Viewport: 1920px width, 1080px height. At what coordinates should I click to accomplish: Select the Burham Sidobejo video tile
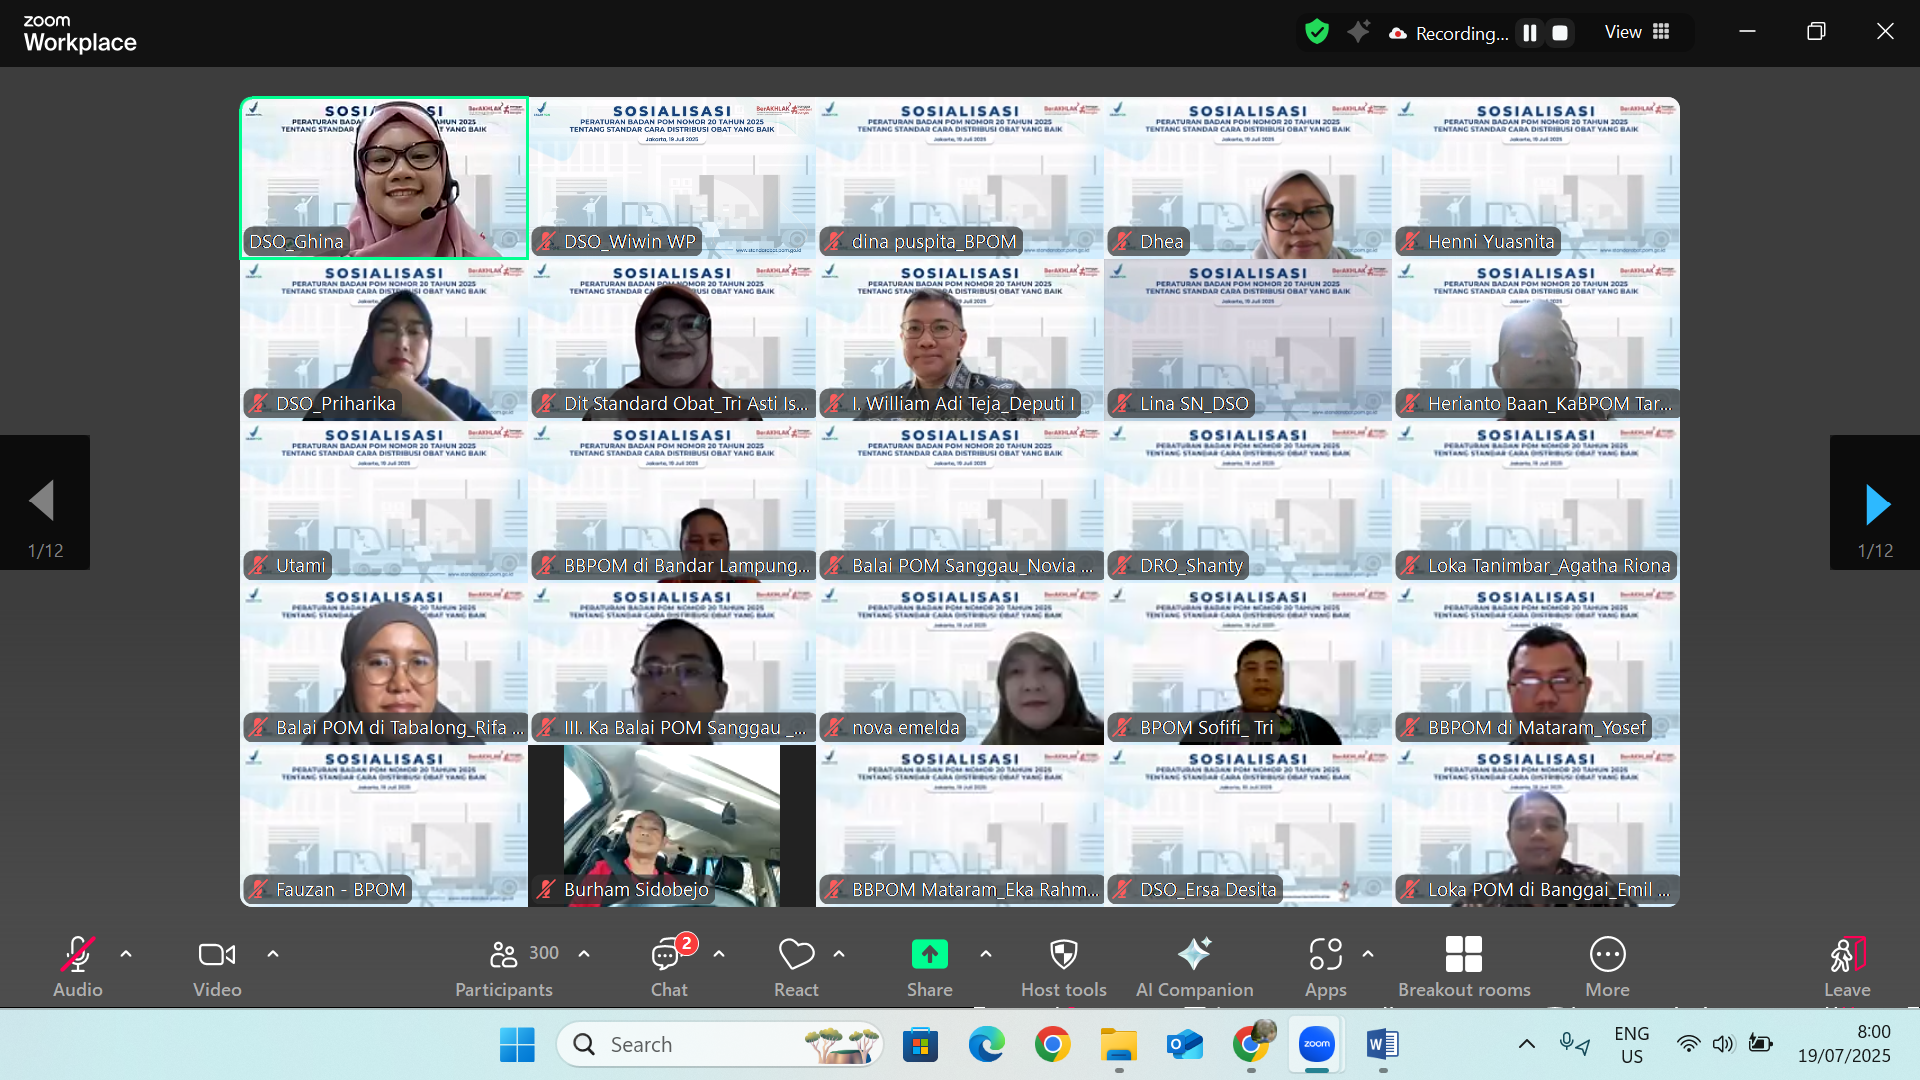pyautogui.click(x=671, y=826)
